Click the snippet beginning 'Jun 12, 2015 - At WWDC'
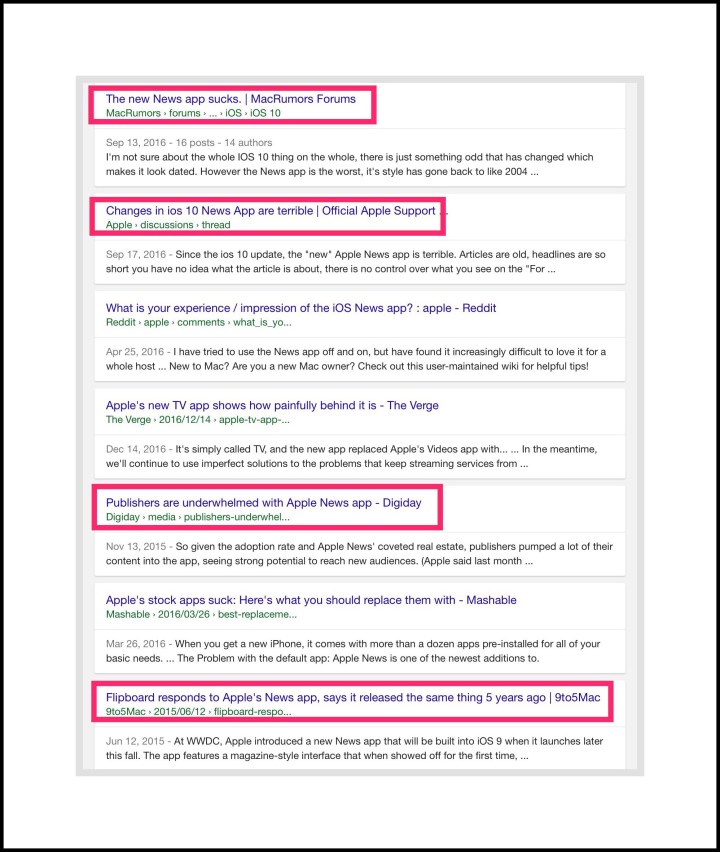 [354, 748]
